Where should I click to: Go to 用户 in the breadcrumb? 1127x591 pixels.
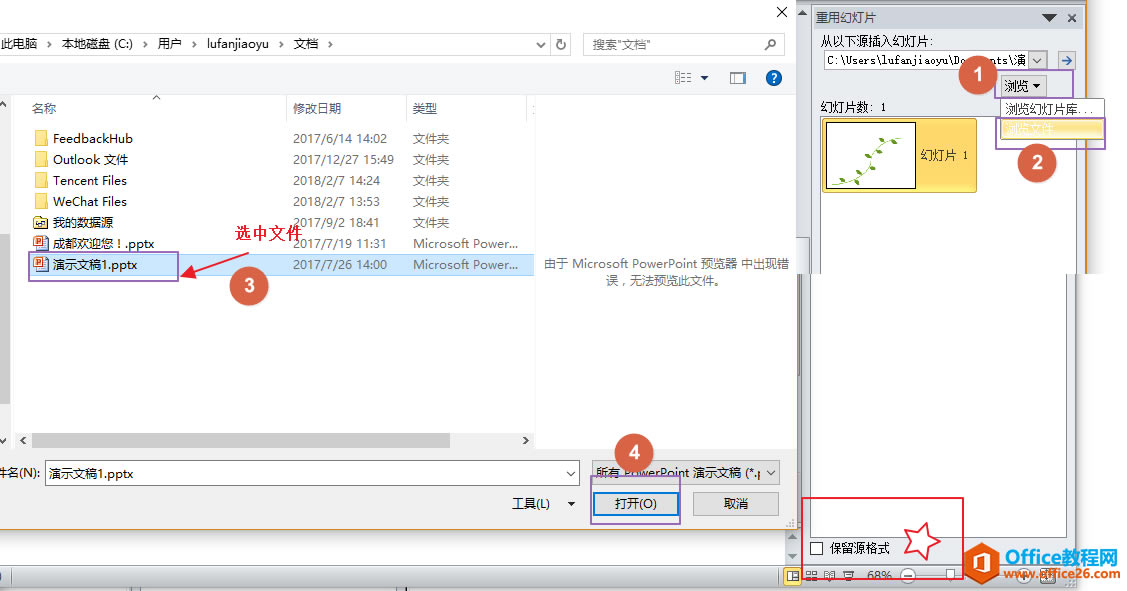click(x=170, y=44)
